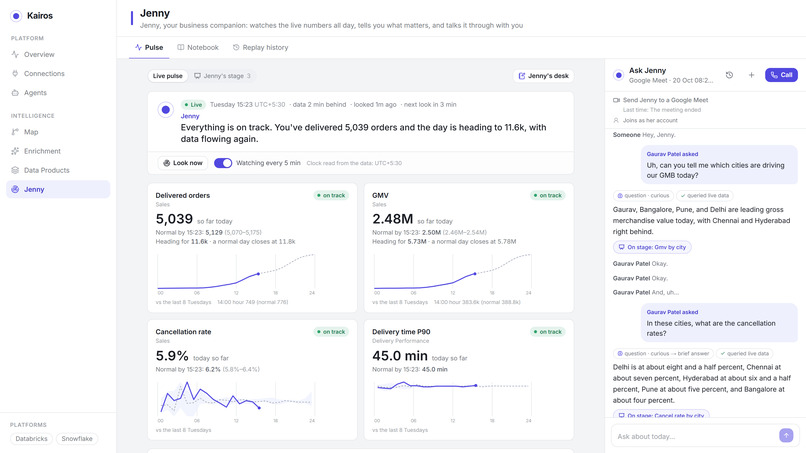Send message with arrow button
Viewport: 806px width, 453px height.
click(786, 436)
